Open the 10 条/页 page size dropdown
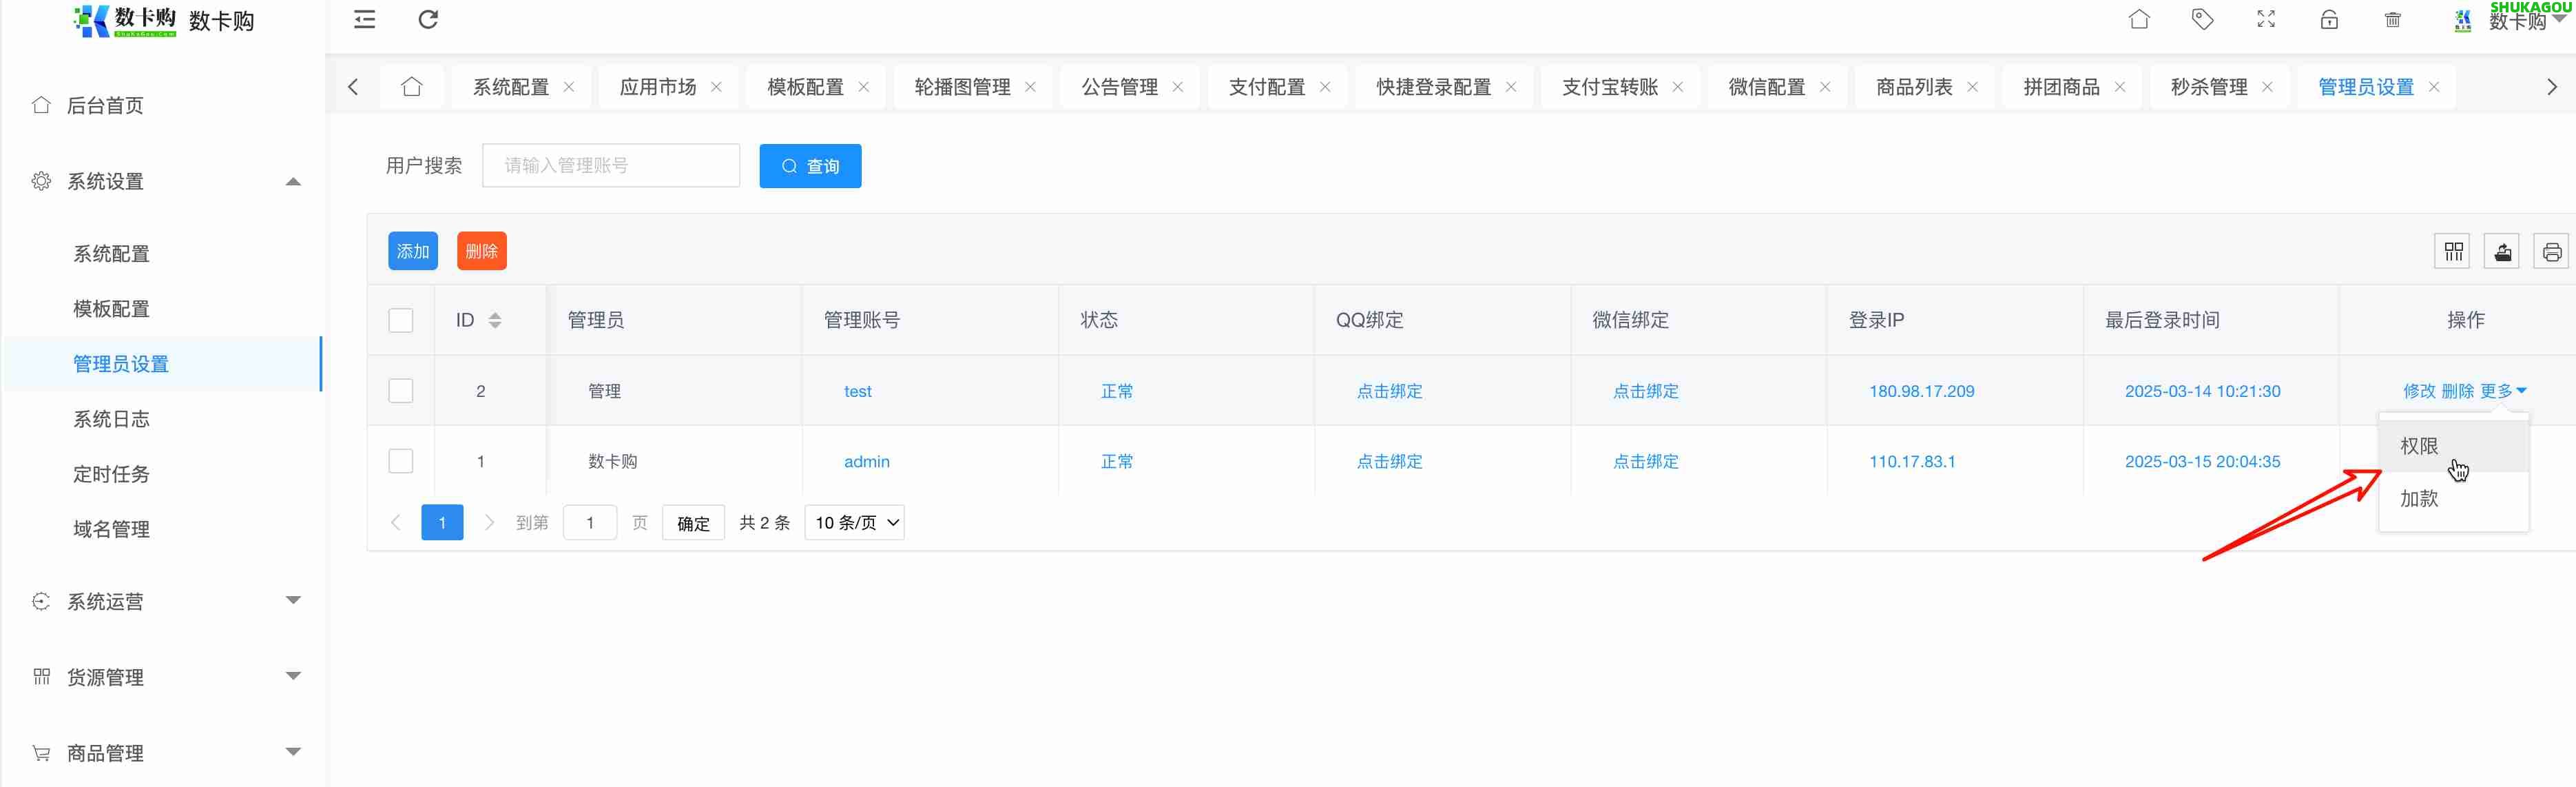 click(x=854, y=522)
